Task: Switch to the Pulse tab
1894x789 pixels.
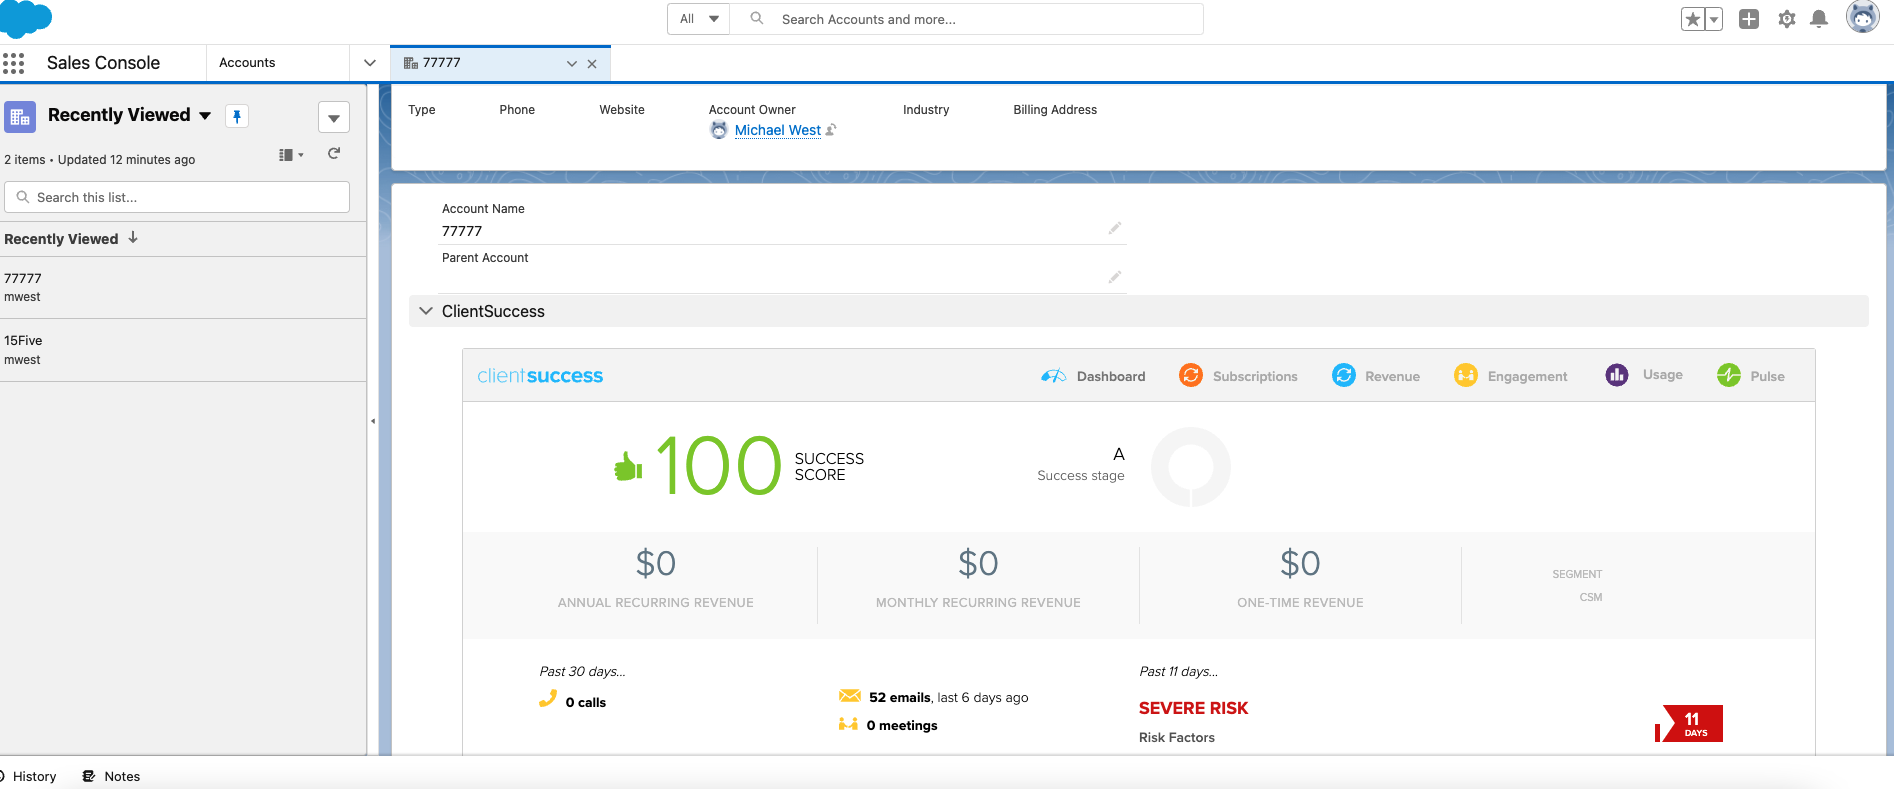Action: click(1751, 376)
